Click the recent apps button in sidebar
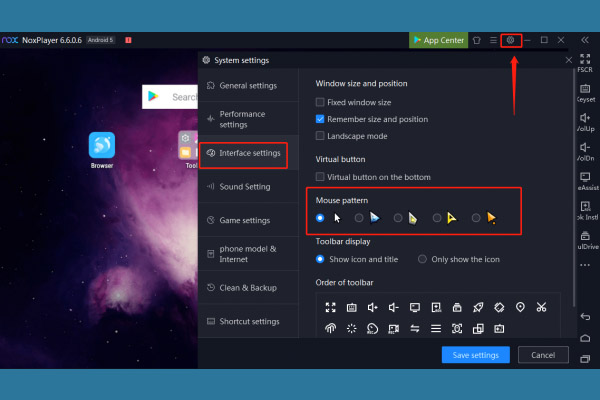The width and height of the screenshot is (600, 400). coord(585,359)
